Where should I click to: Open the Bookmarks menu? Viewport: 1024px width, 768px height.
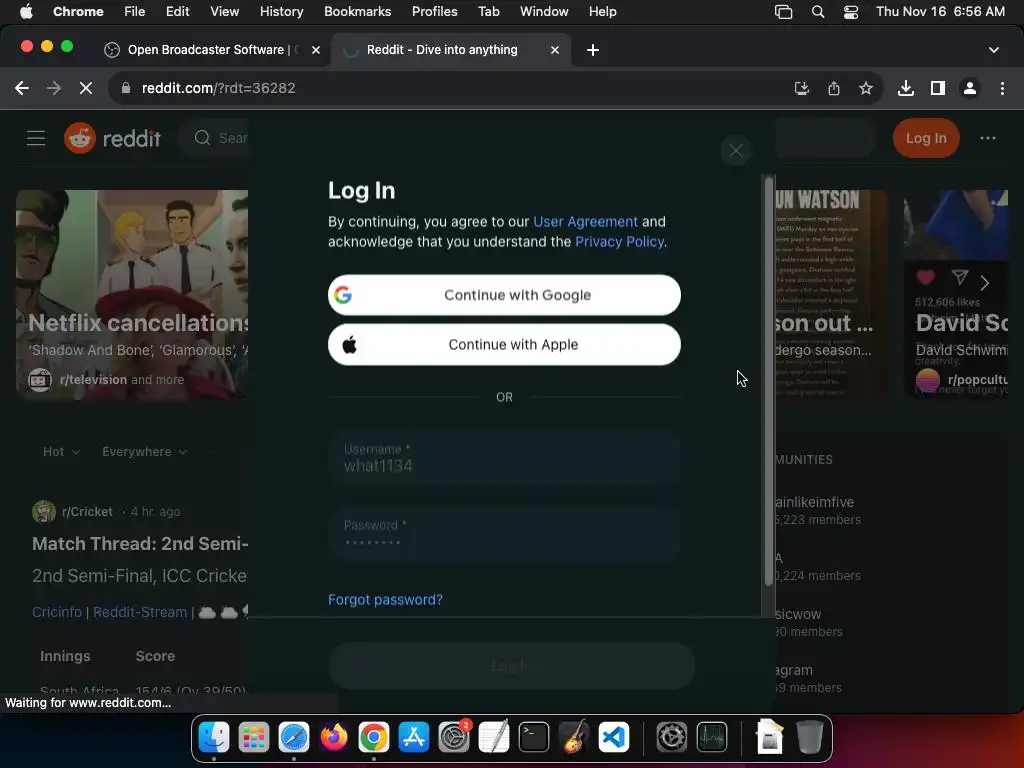[x=357, y=12]
